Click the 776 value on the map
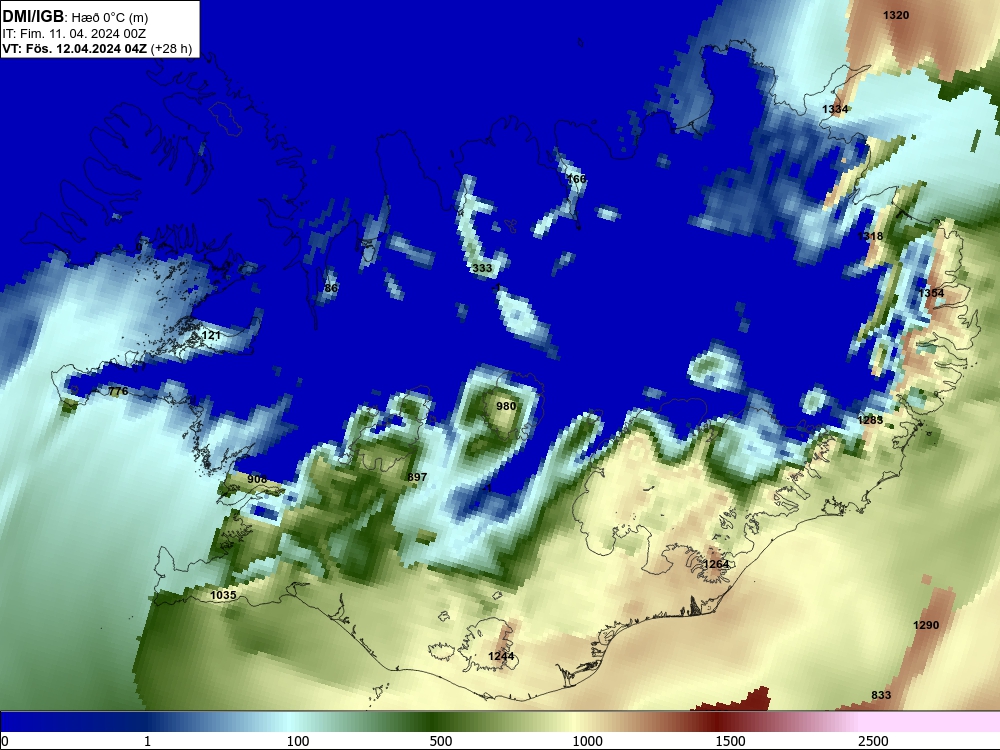 click(x=118, y=391)
